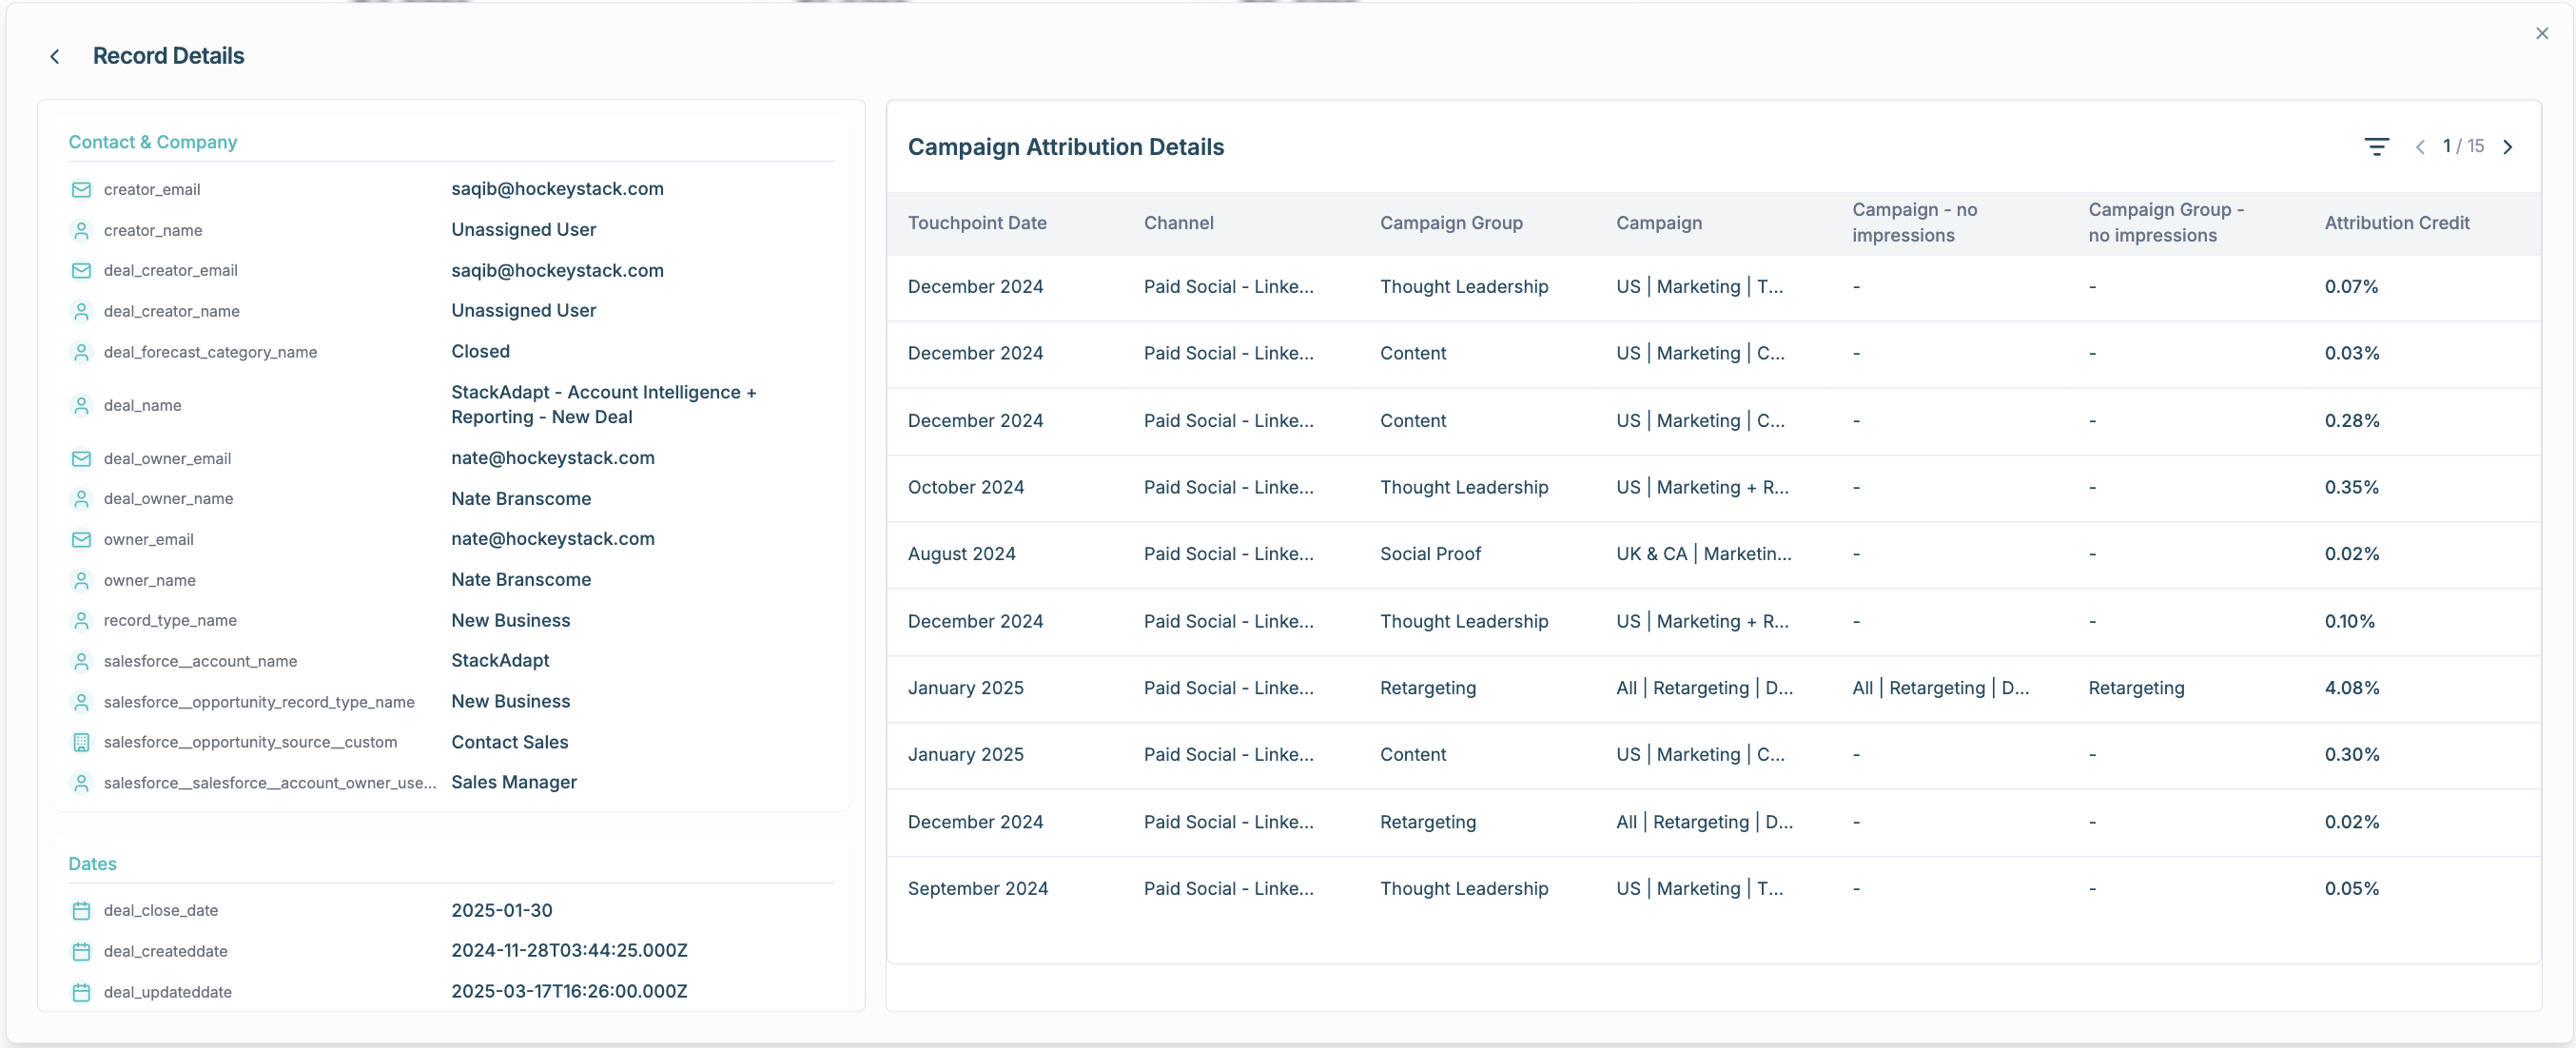
Task: Click the Dates section heading
Action: pos(92,864)
